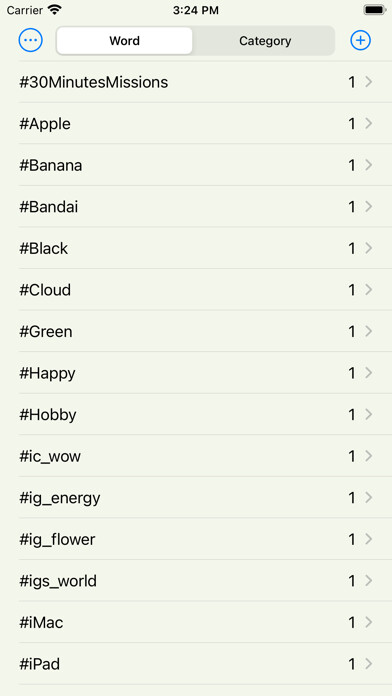Tap the battery indicator icon
The height and width of the screenshot is (696, 392).
[375, 10]
